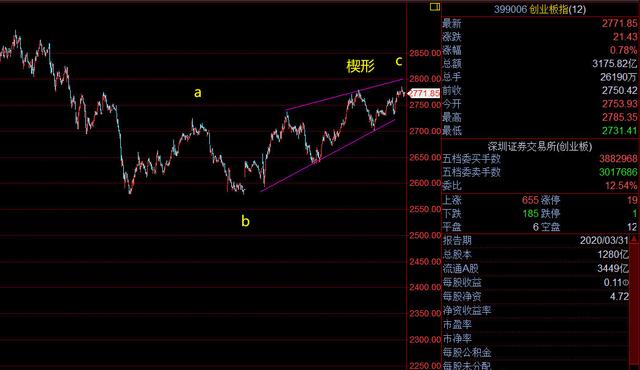Click the 总额 value 3175.82亿
Screen dimensions: 640x370
pos(614,63)
